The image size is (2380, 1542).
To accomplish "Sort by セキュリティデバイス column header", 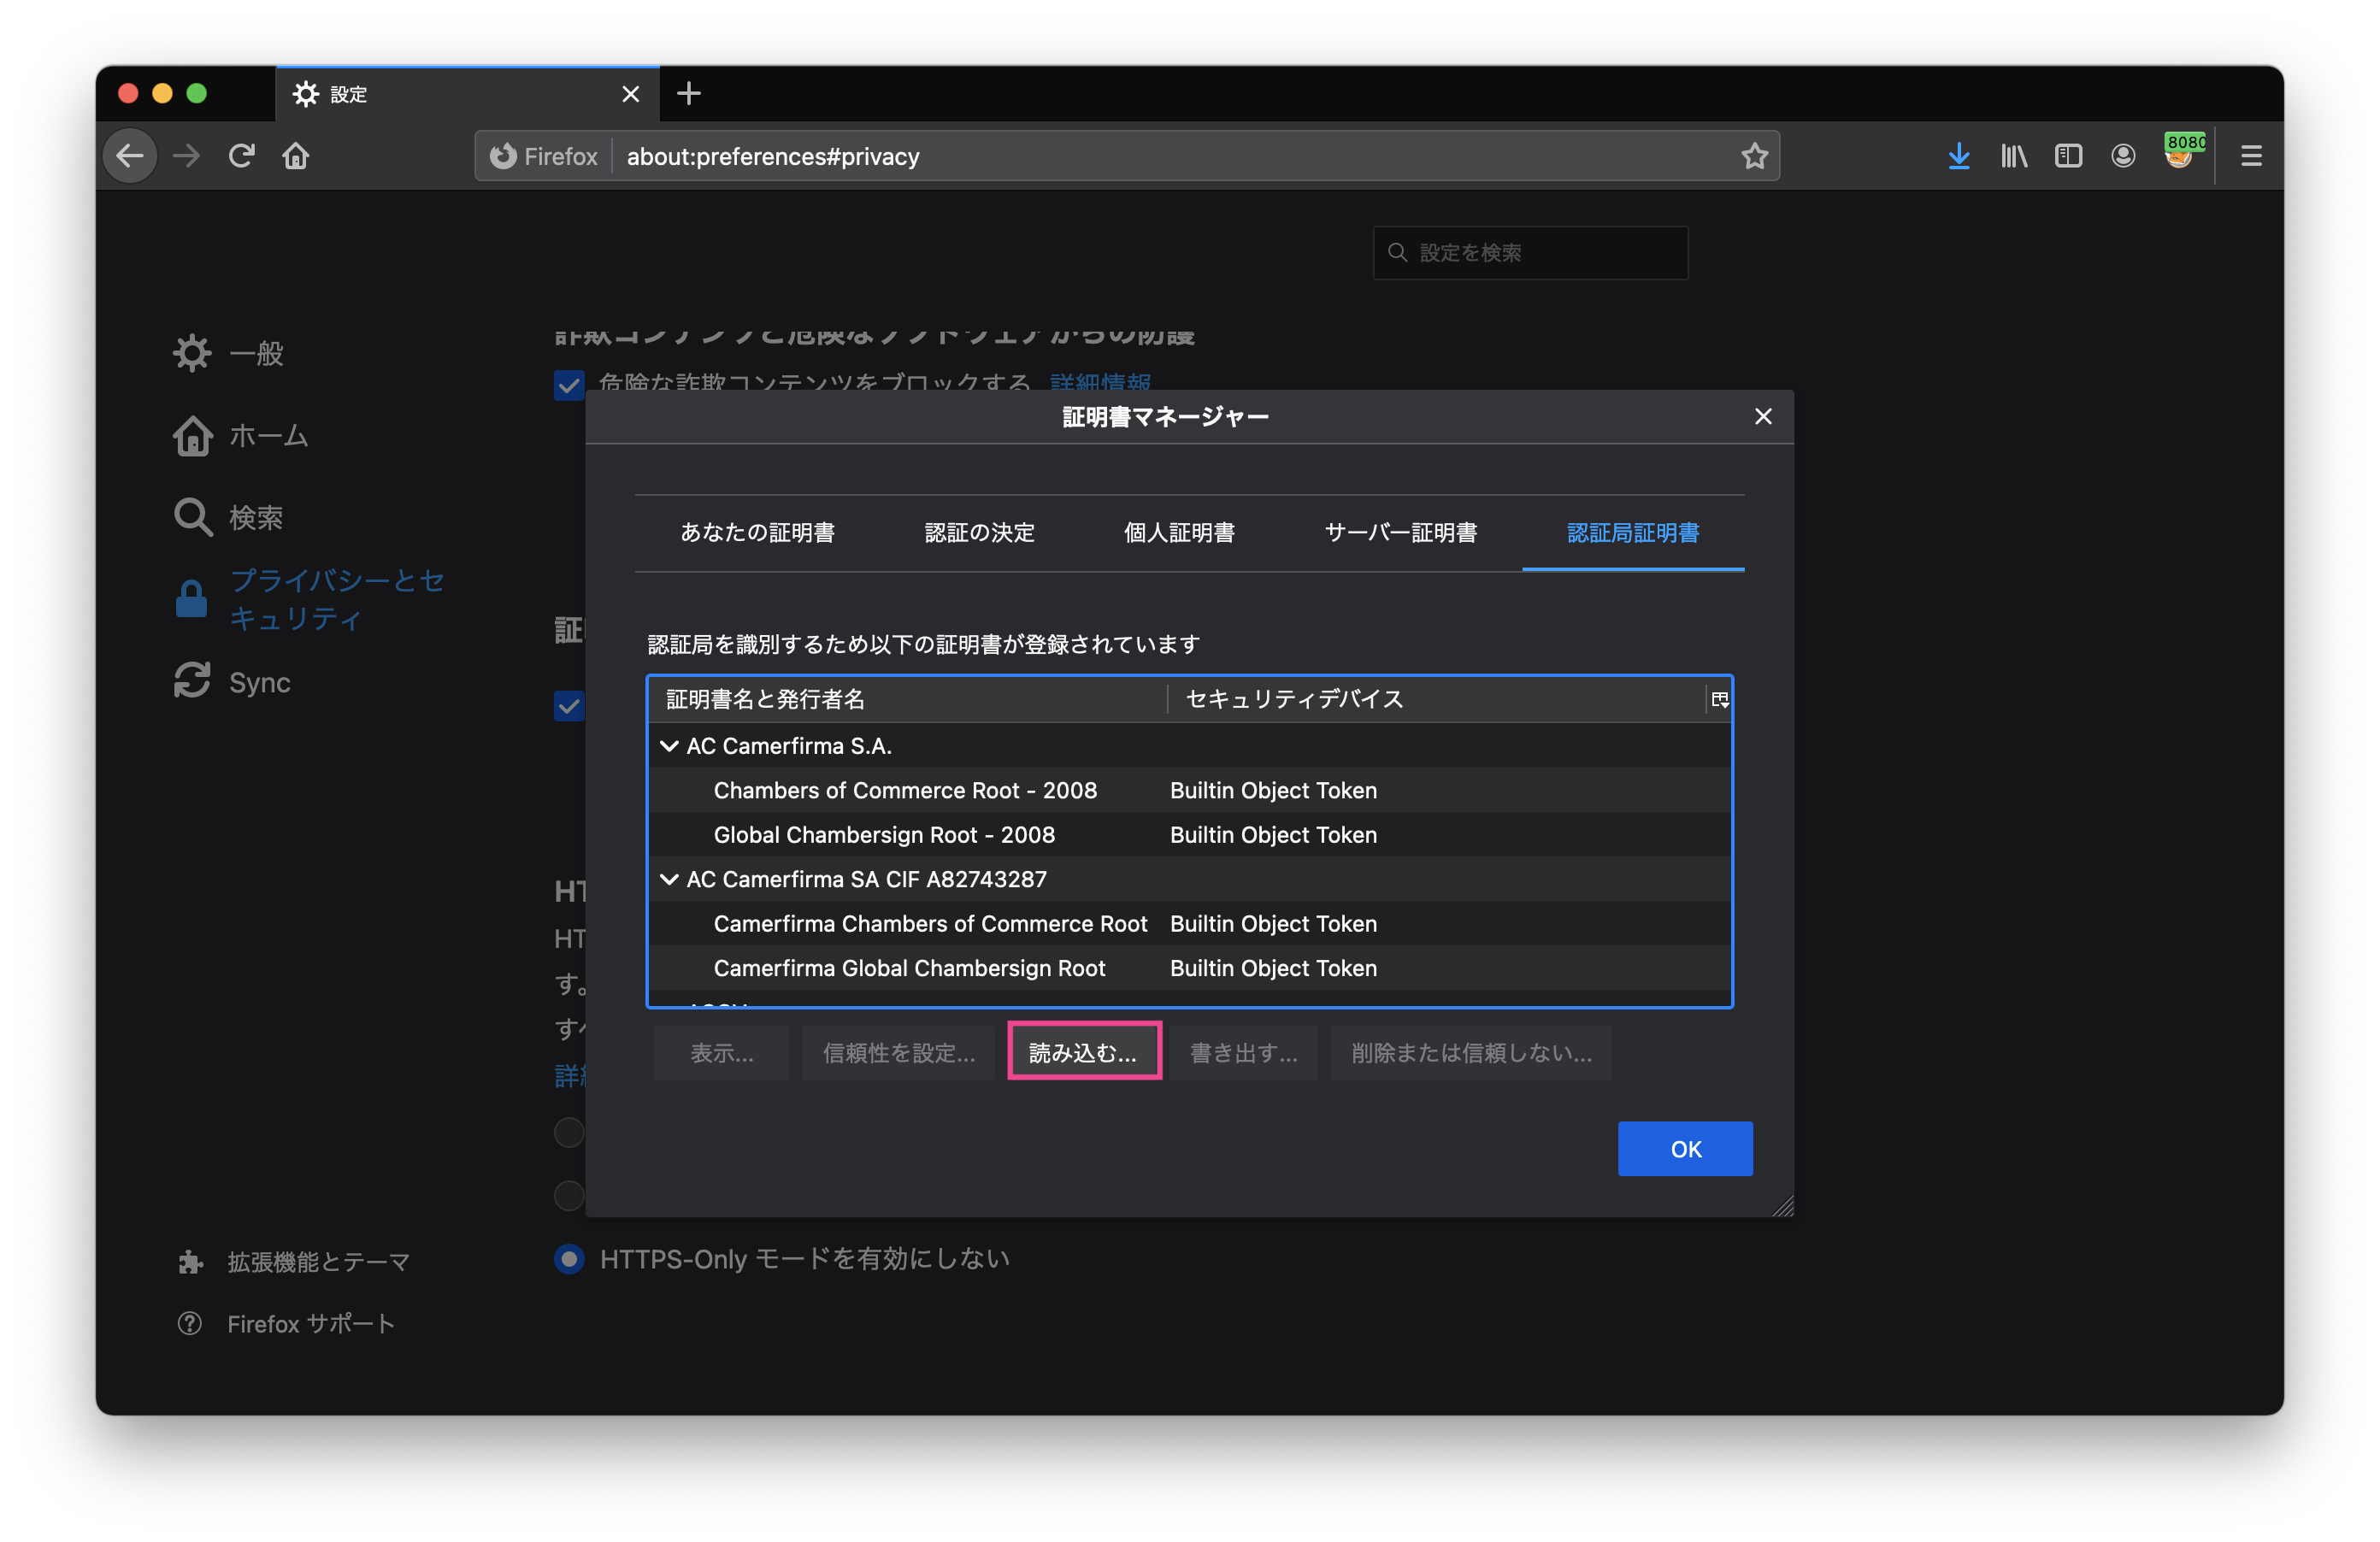I will pos(1436,700).
